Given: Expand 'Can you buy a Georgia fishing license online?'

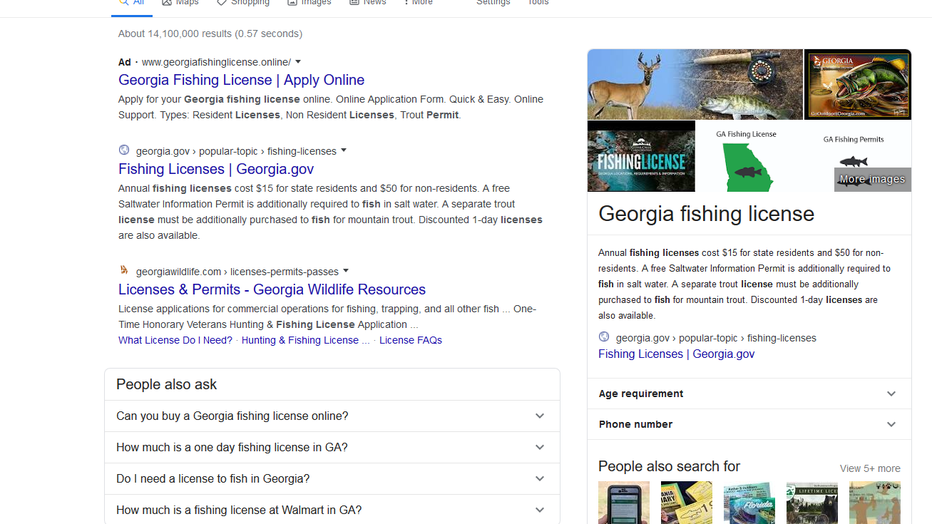Looking at the screenshot, I should pos(332,416).
